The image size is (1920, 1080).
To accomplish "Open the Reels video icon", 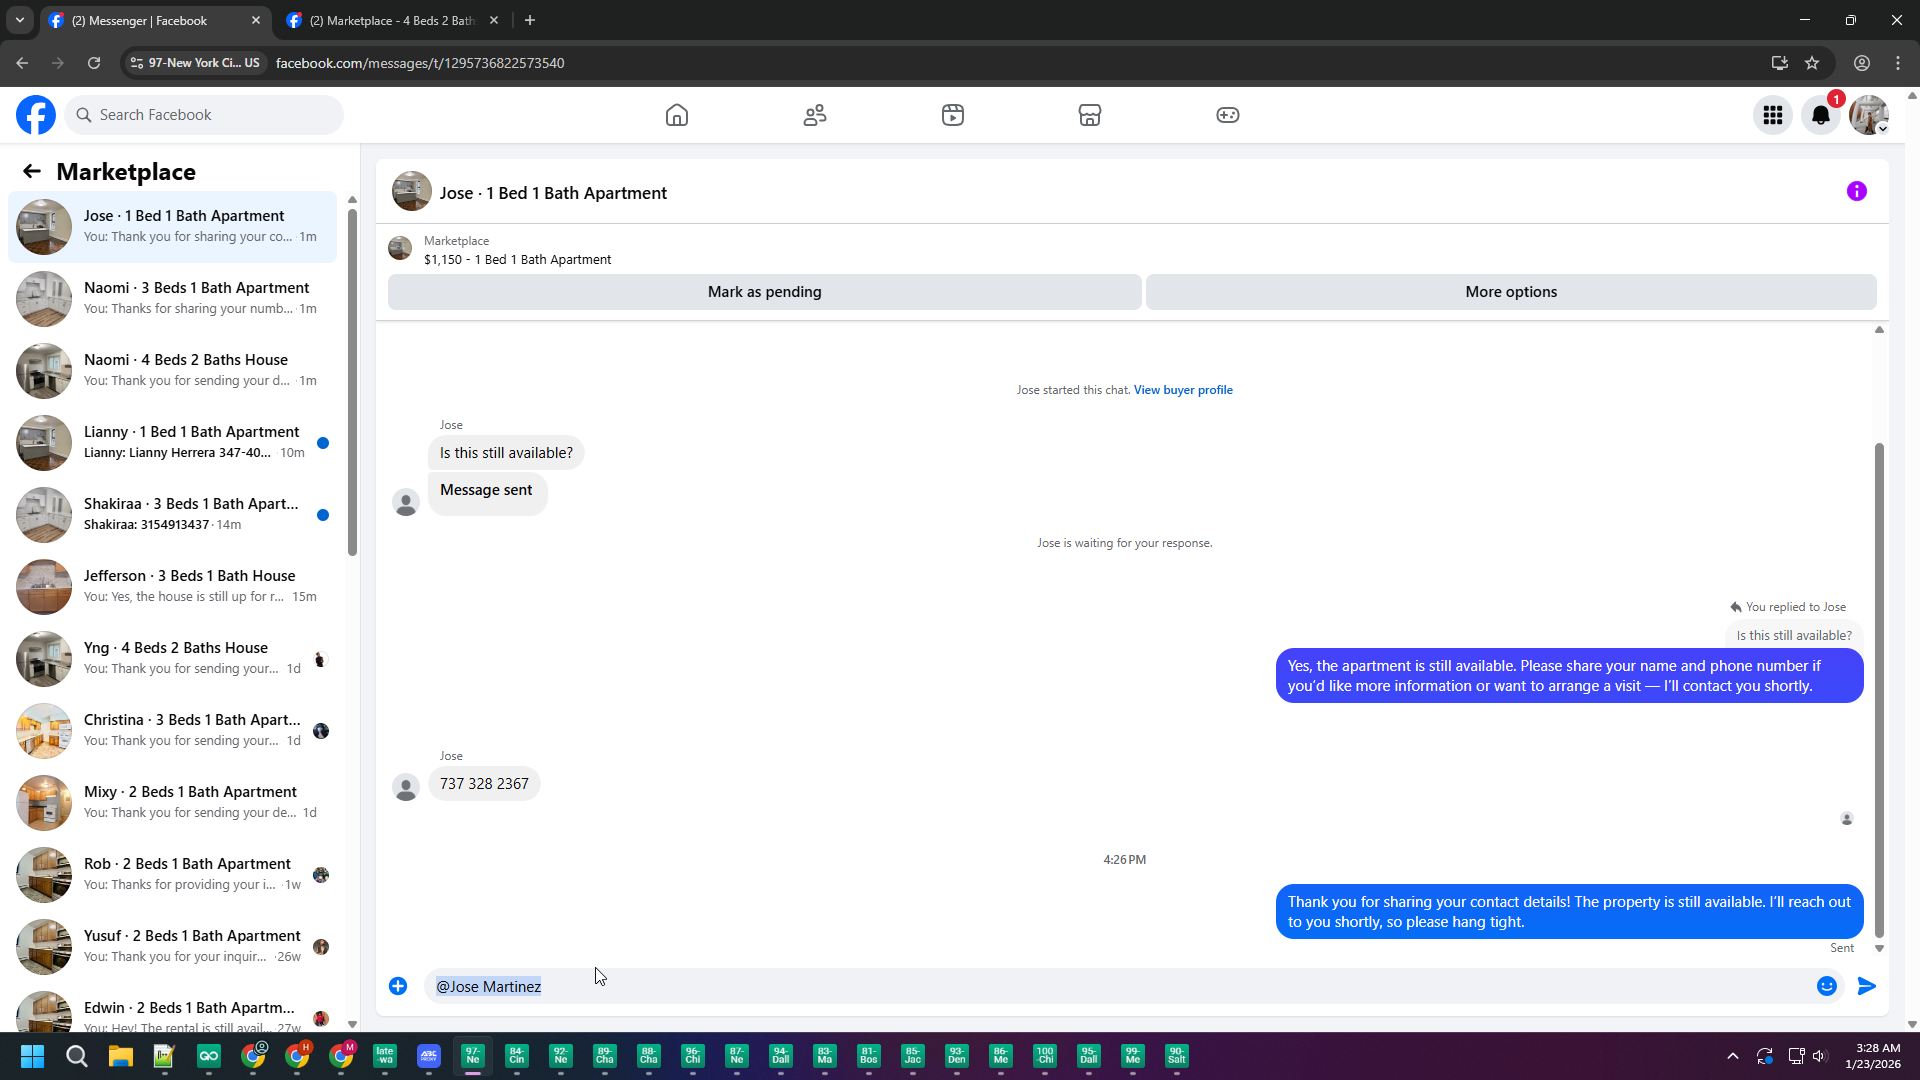I will 953,115.
